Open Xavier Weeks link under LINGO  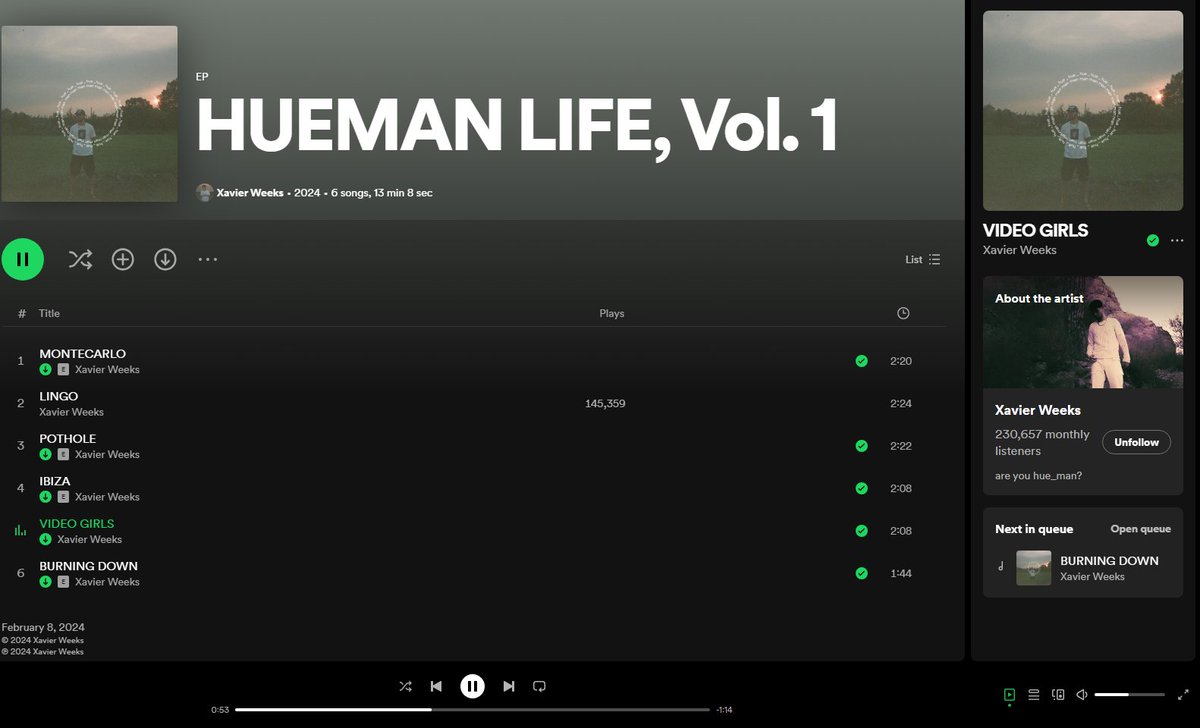71,412
